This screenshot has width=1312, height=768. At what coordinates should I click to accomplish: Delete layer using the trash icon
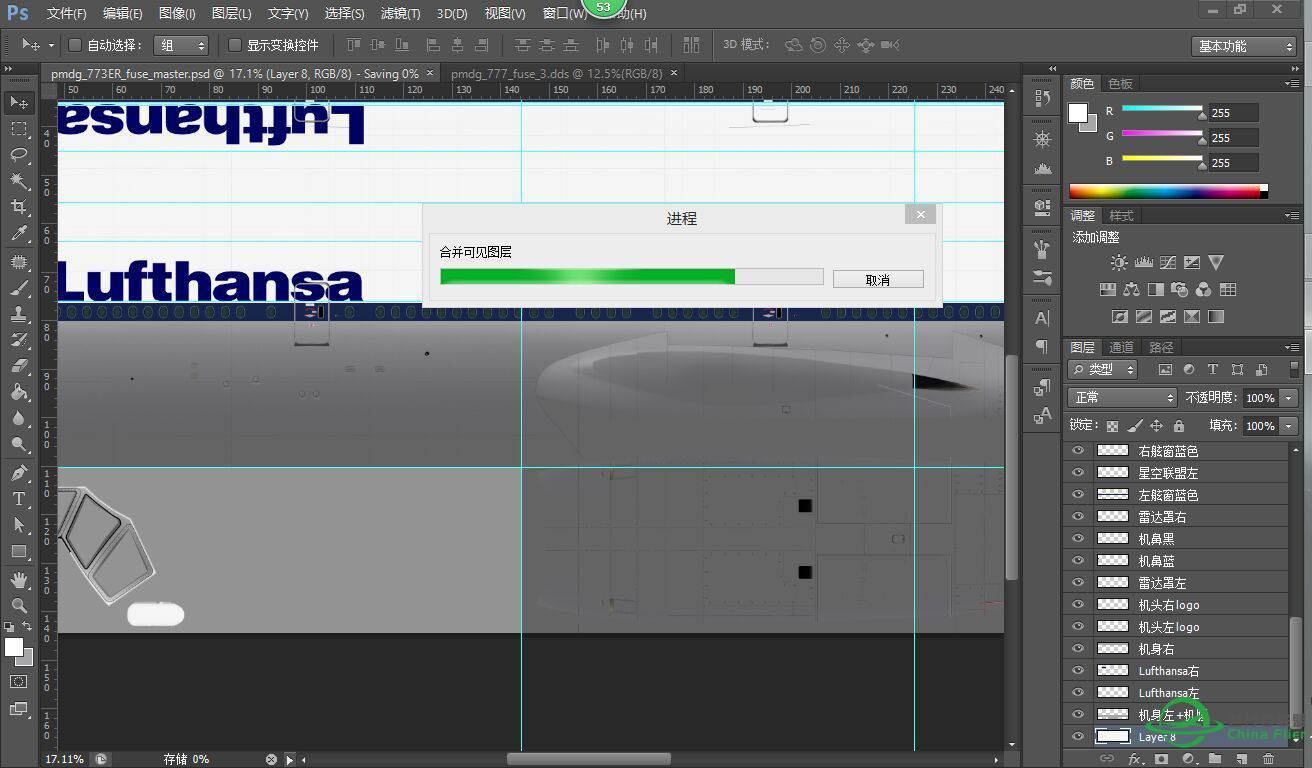click(1269, 759)
